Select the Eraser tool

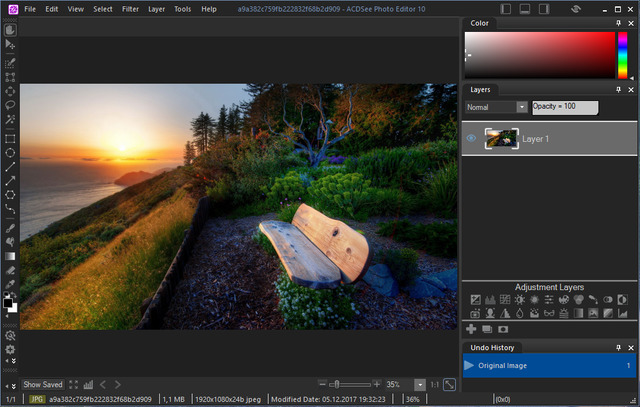tap(10, 270)
